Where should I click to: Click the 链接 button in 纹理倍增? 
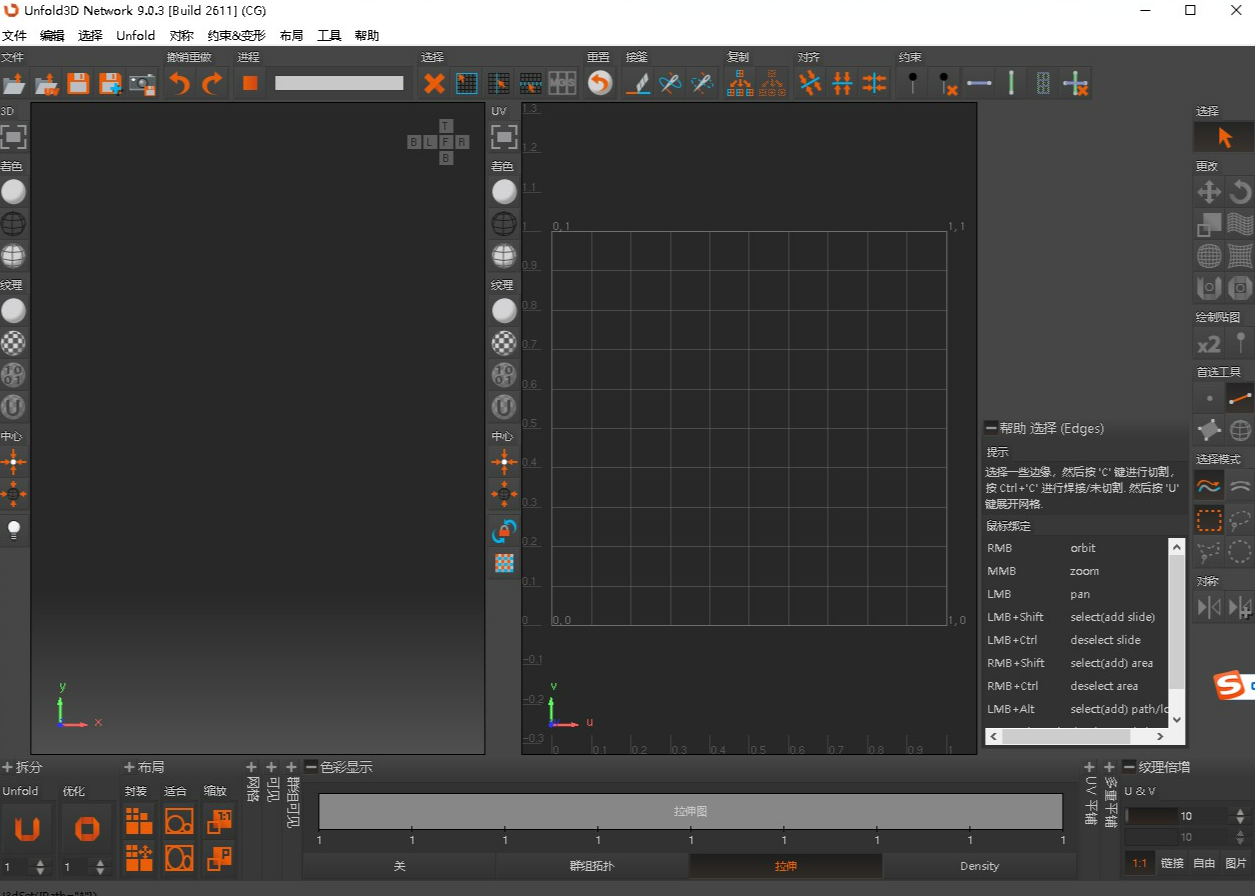click(x=1172, y=863)
